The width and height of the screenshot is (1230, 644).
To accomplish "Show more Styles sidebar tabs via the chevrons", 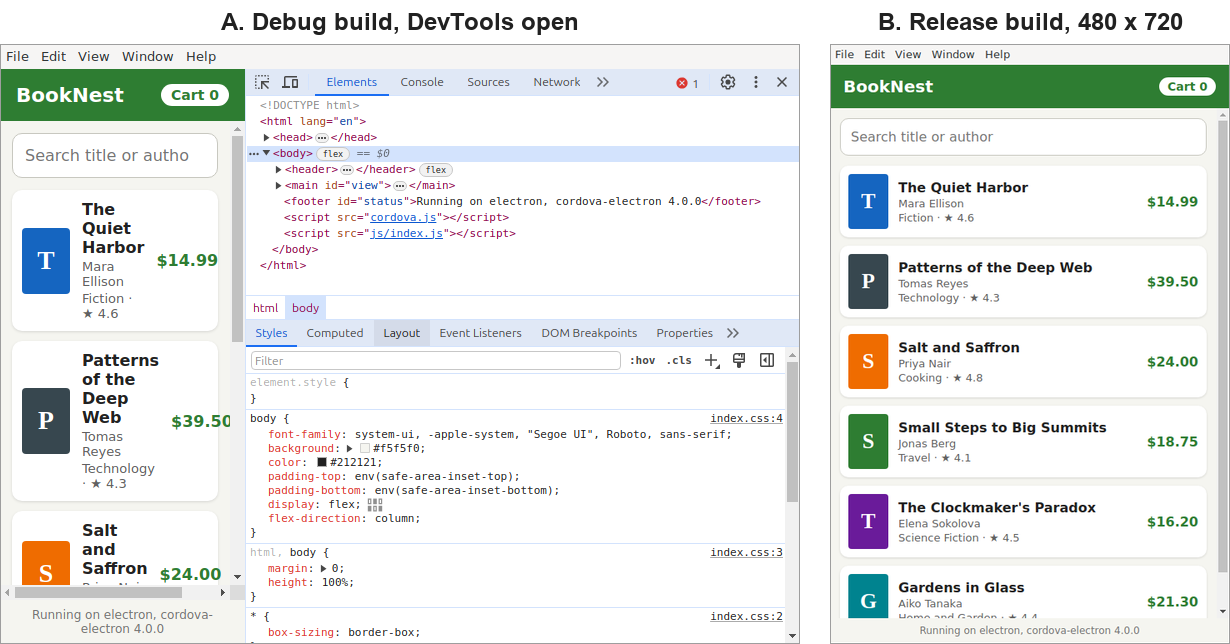I will [x=733, y=333].
